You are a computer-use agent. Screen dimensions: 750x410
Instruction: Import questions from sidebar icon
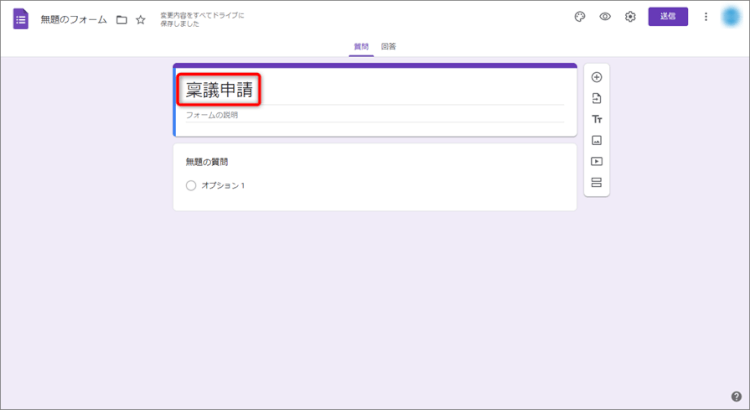[x=597, y=98]
